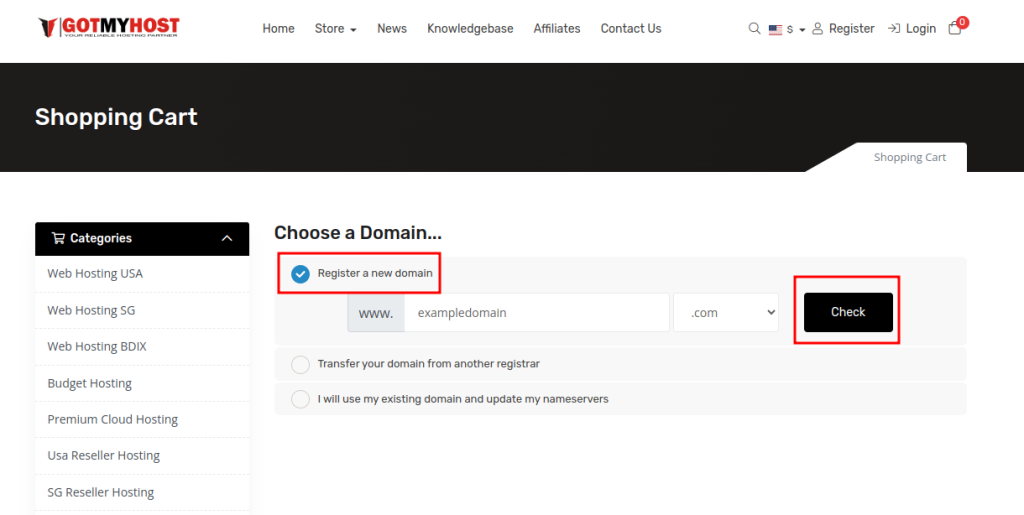1024x515 pixels.
Task: Click the Categories cart icon
Action: pos(58,238)
